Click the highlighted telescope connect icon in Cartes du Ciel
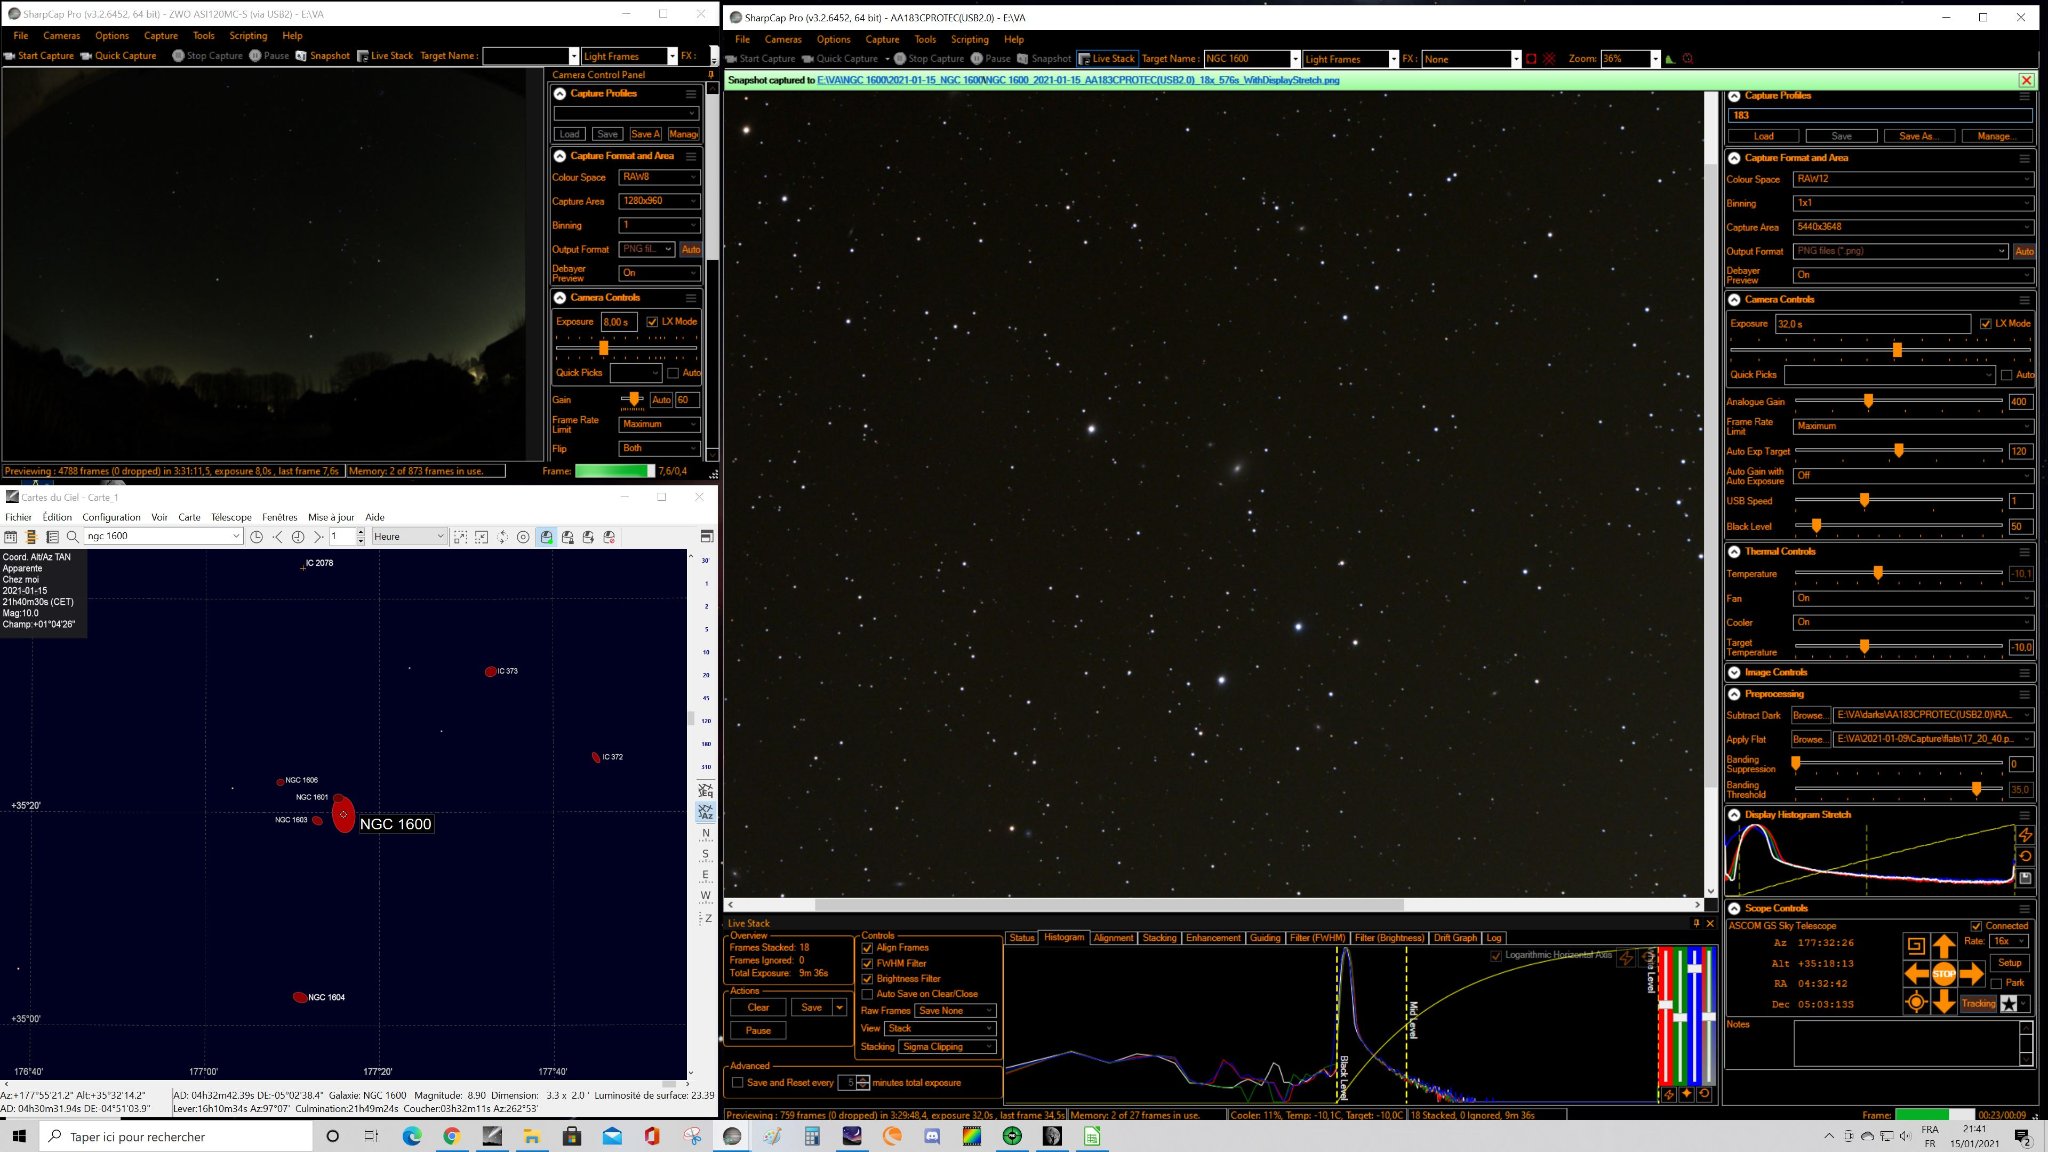Viewport: 2048px width, 1152px height. (x=546, y=537)
